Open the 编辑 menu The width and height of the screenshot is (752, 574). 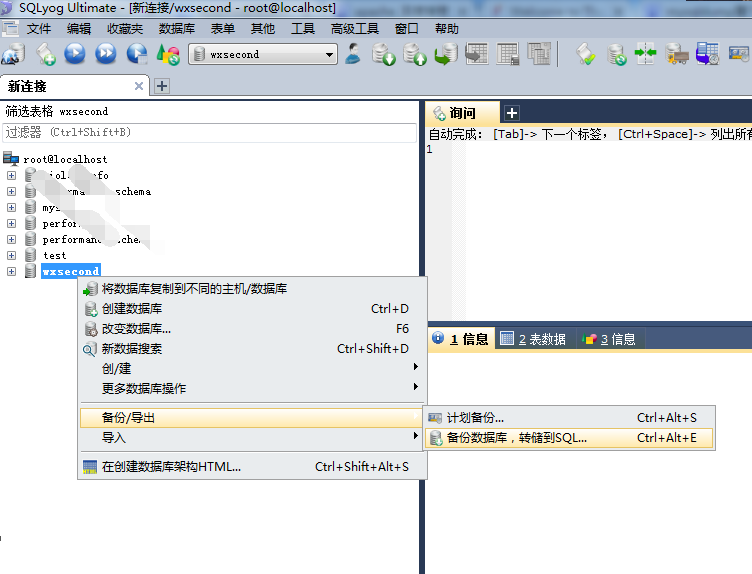(x=79, y=29)
